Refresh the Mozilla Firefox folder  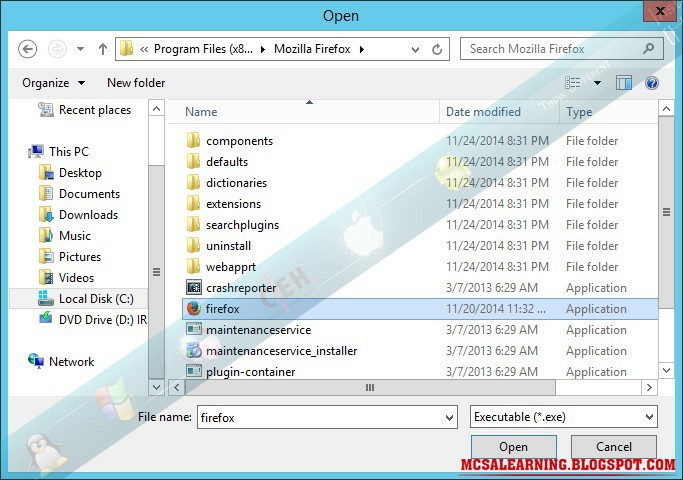[437, 49]
